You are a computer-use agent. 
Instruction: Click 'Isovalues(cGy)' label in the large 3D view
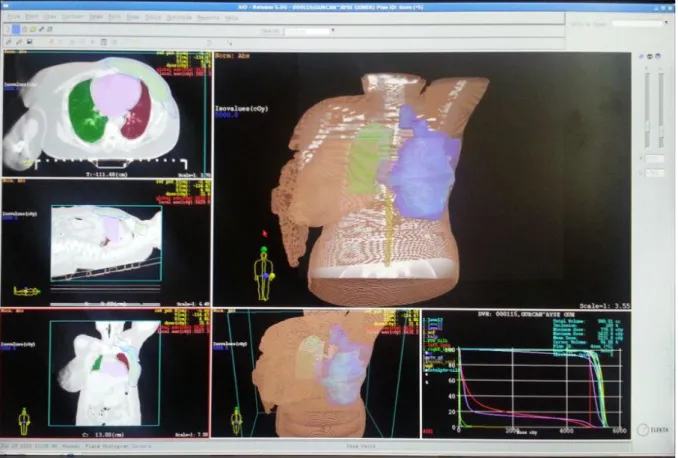click(241, 109)
